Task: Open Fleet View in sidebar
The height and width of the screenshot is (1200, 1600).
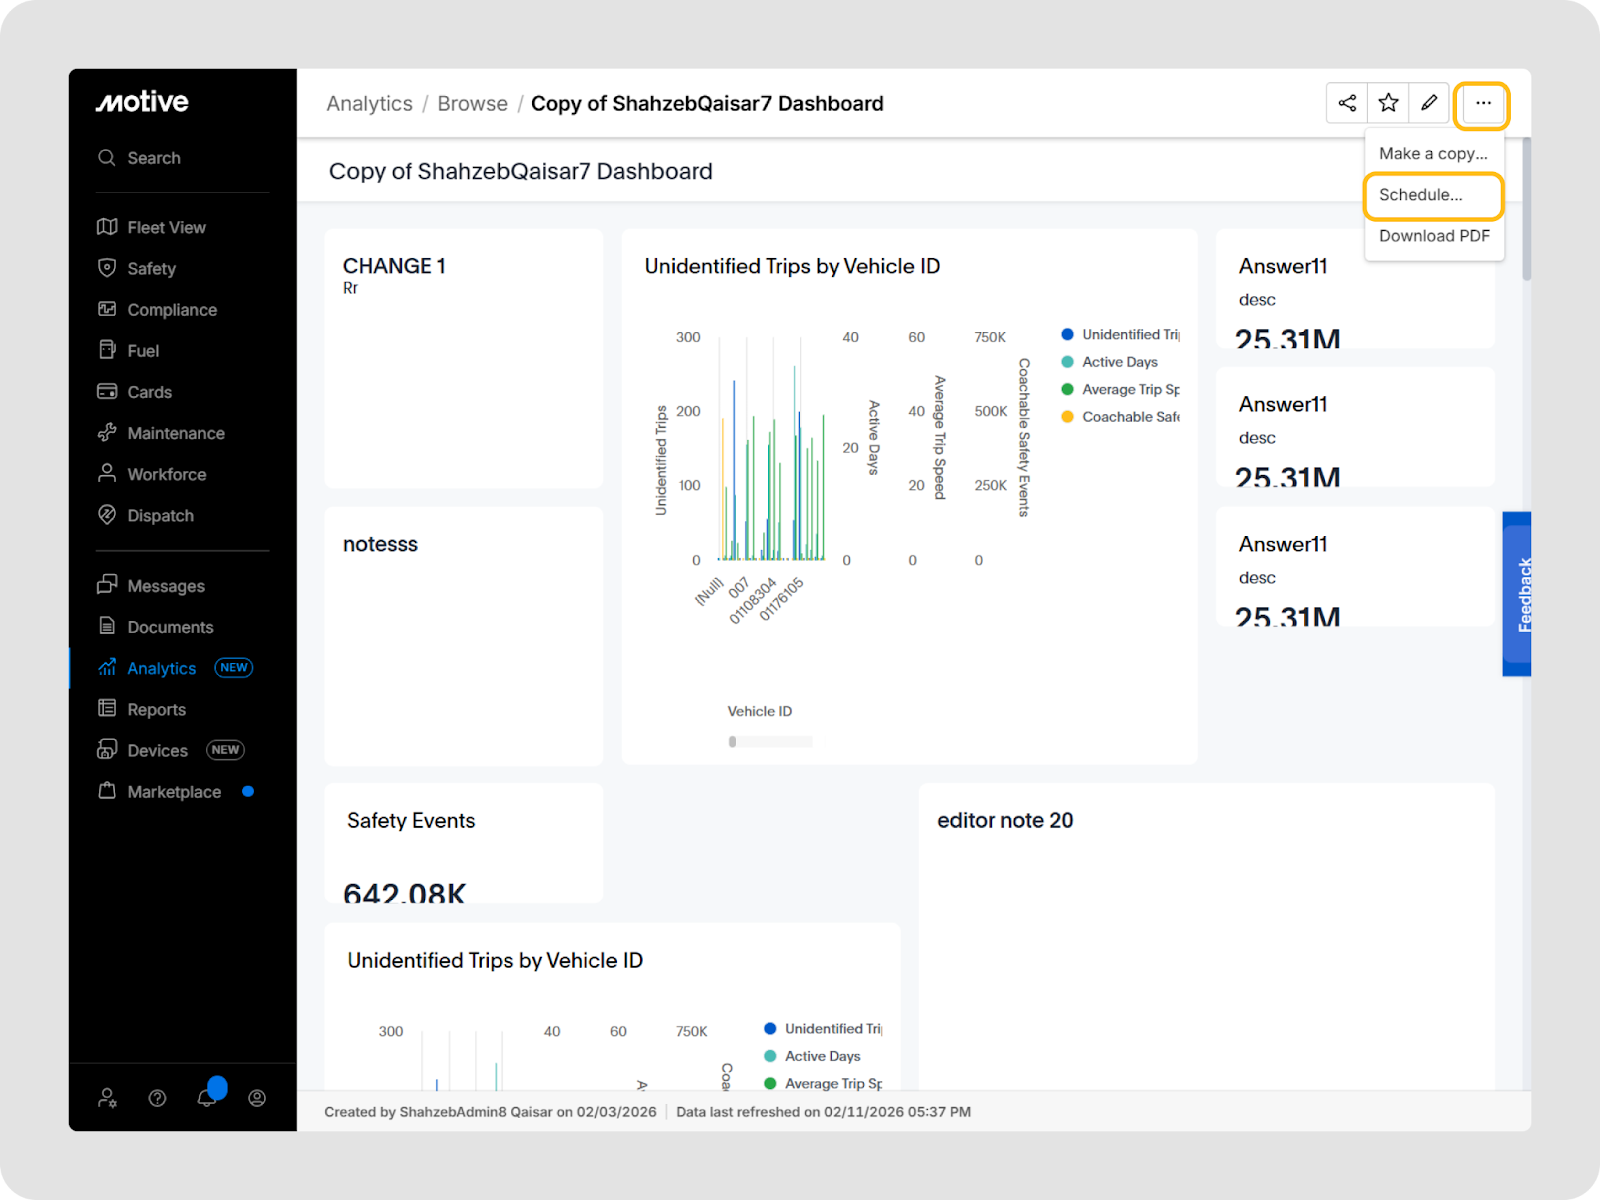Action: point(166,228)
